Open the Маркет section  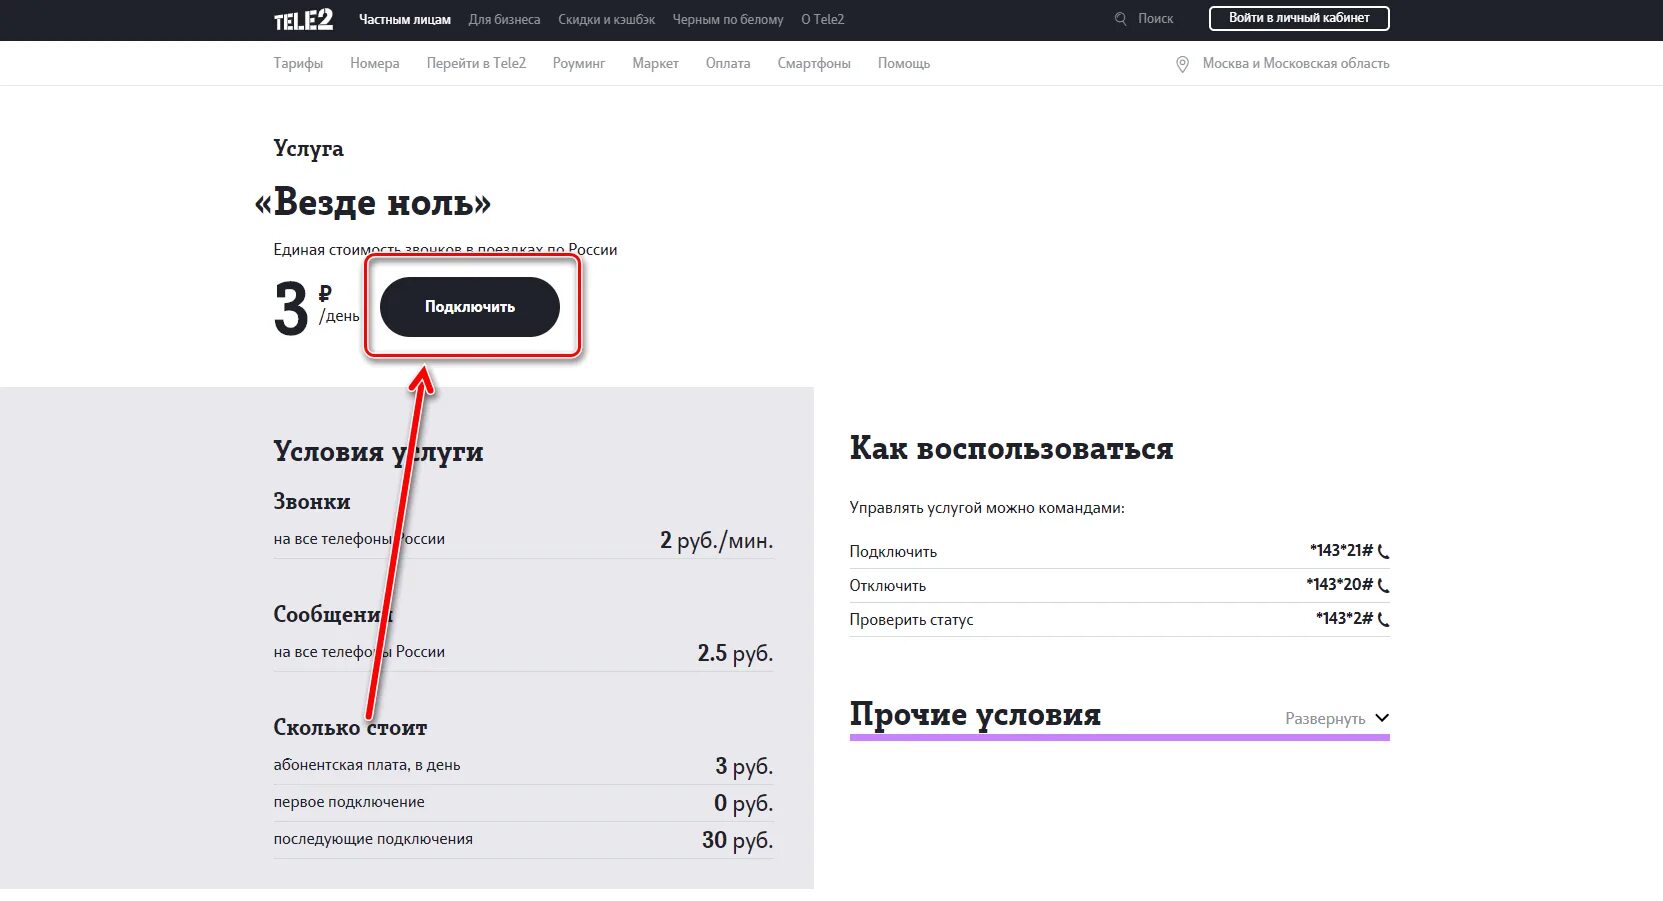pyautogui.click(x=655, y=63)
